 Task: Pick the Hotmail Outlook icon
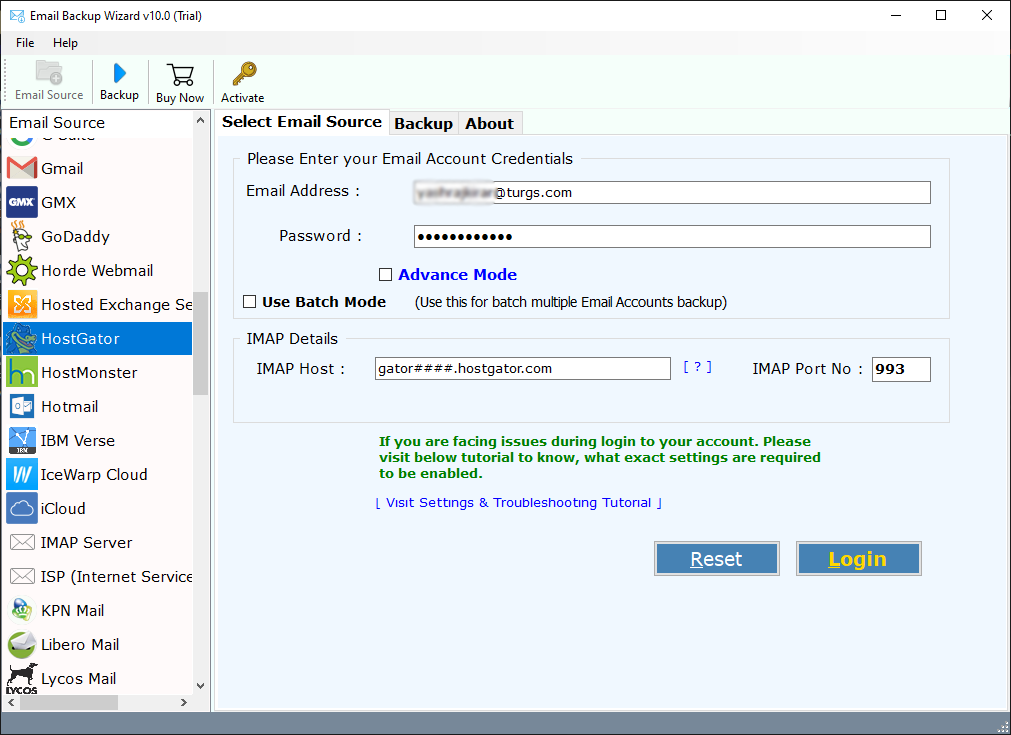(22, 406)
